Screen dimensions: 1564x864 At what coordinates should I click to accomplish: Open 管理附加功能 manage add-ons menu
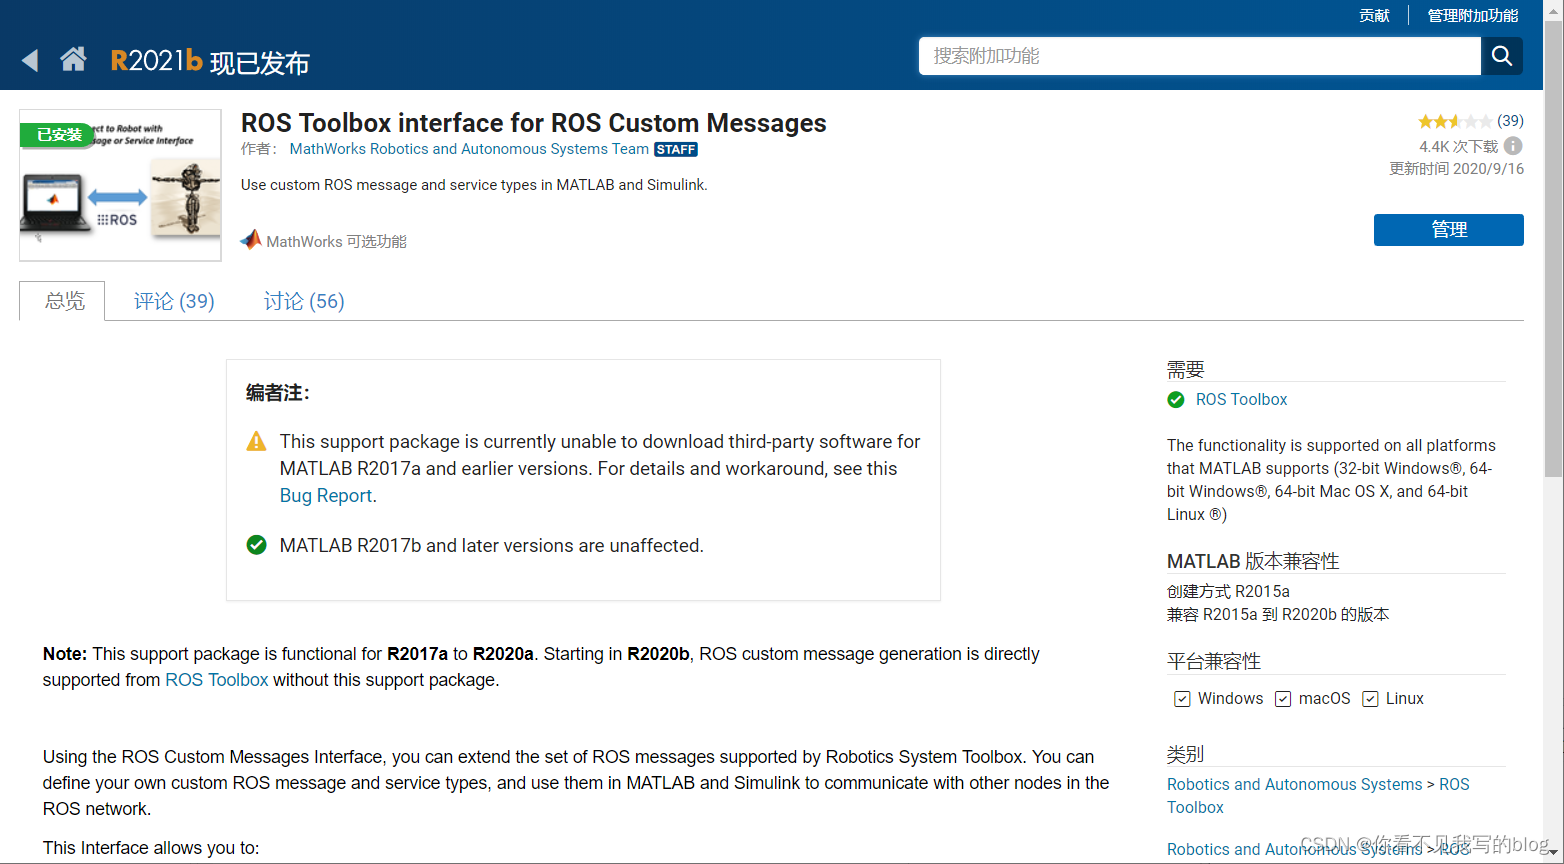point(1472,15)
